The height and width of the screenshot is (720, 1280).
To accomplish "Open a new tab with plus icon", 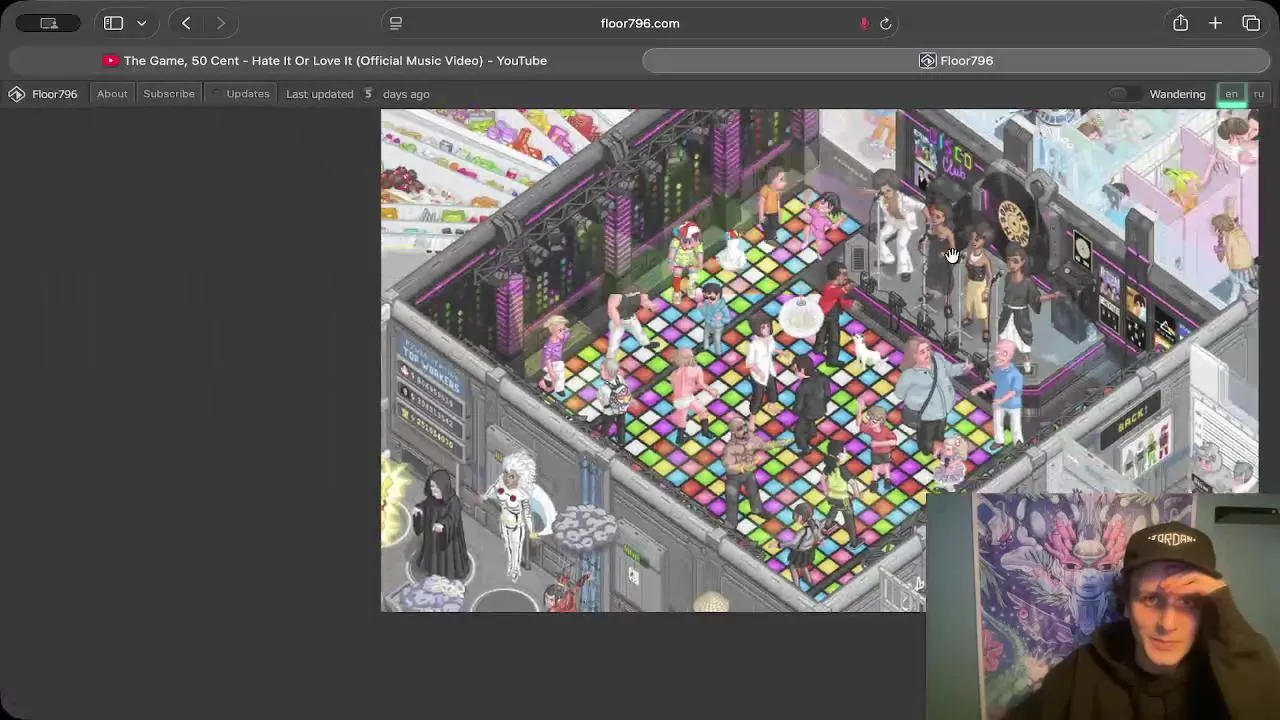I will pyautogui.click(x=1215, y=23).
